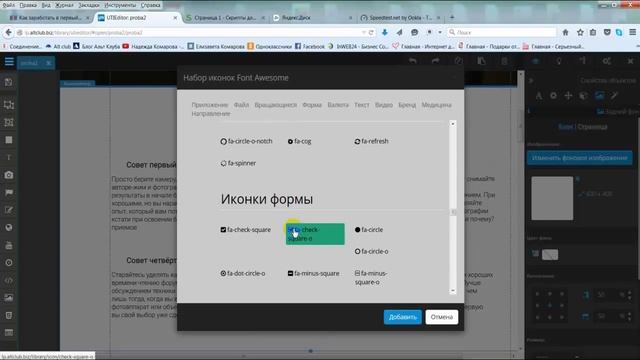Click the redo arrow in editor toolbar
Screen dimensions: 640x360
(x=436, y=61)
